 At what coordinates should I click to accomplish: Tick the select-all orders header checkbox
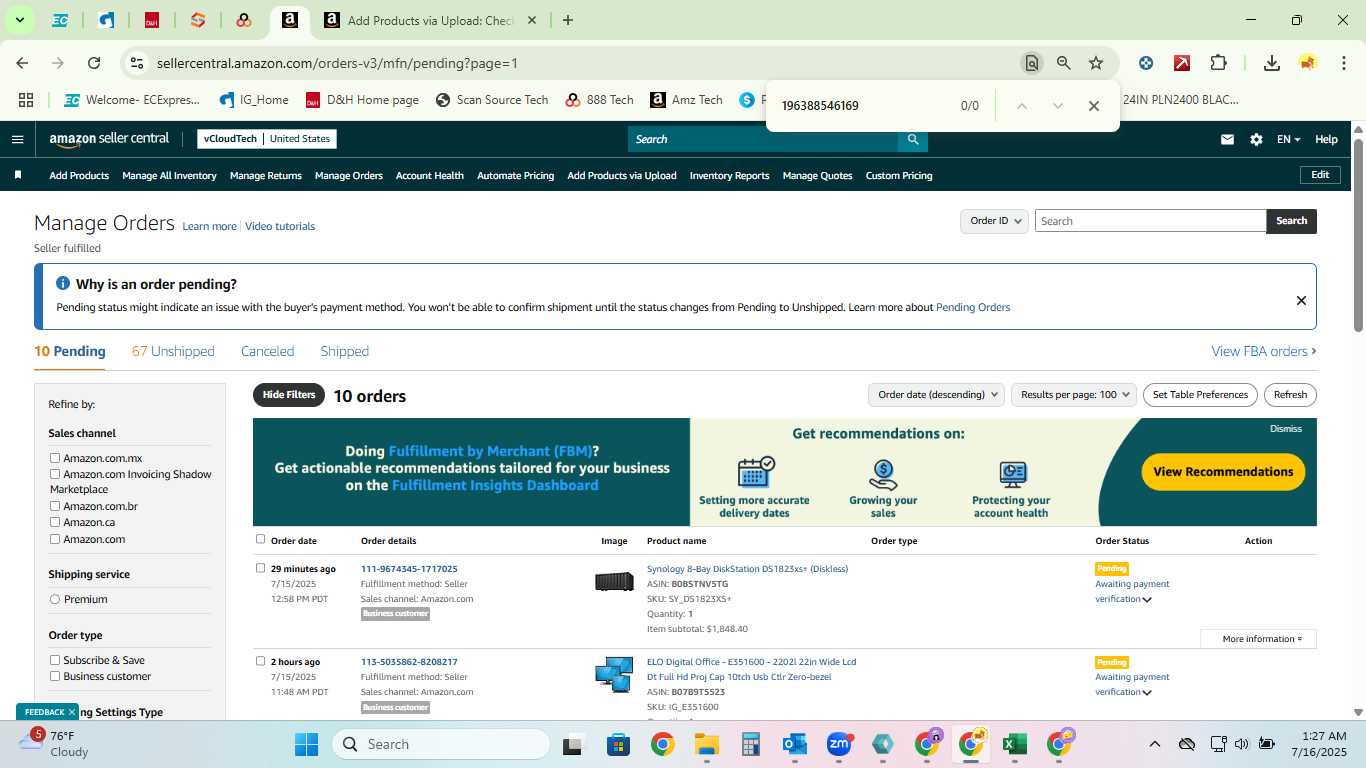click(261, 539)
